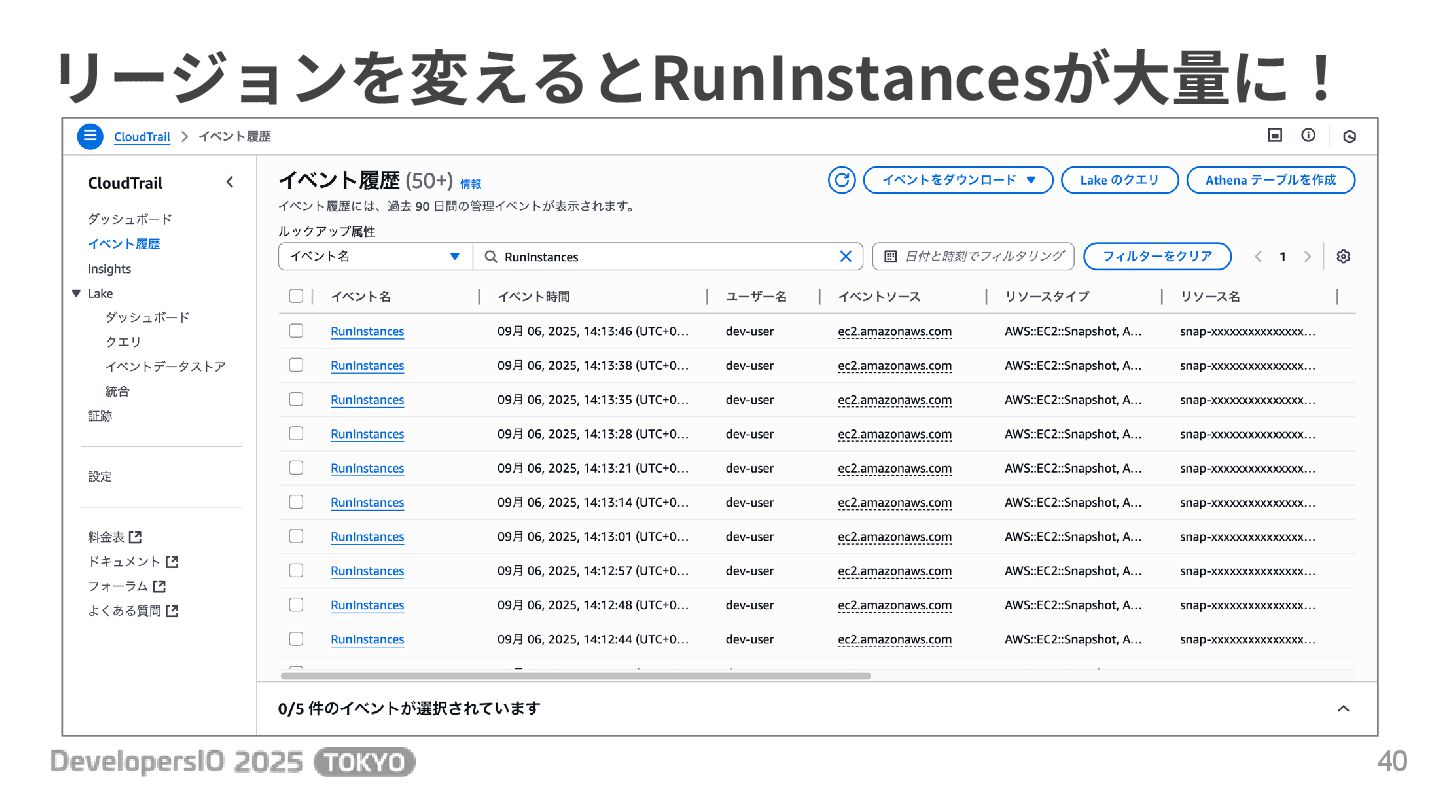Click the hexagon settings icon at top right

coord(1349,136)
